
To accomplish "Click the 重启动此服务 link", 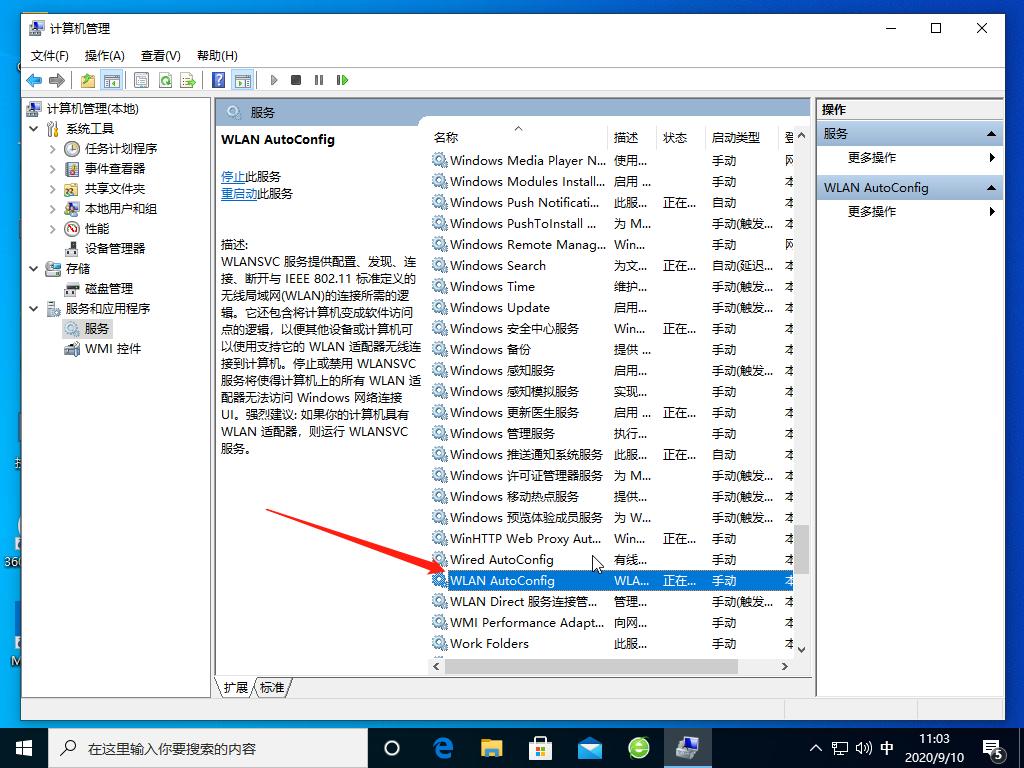I will (240, 193).
